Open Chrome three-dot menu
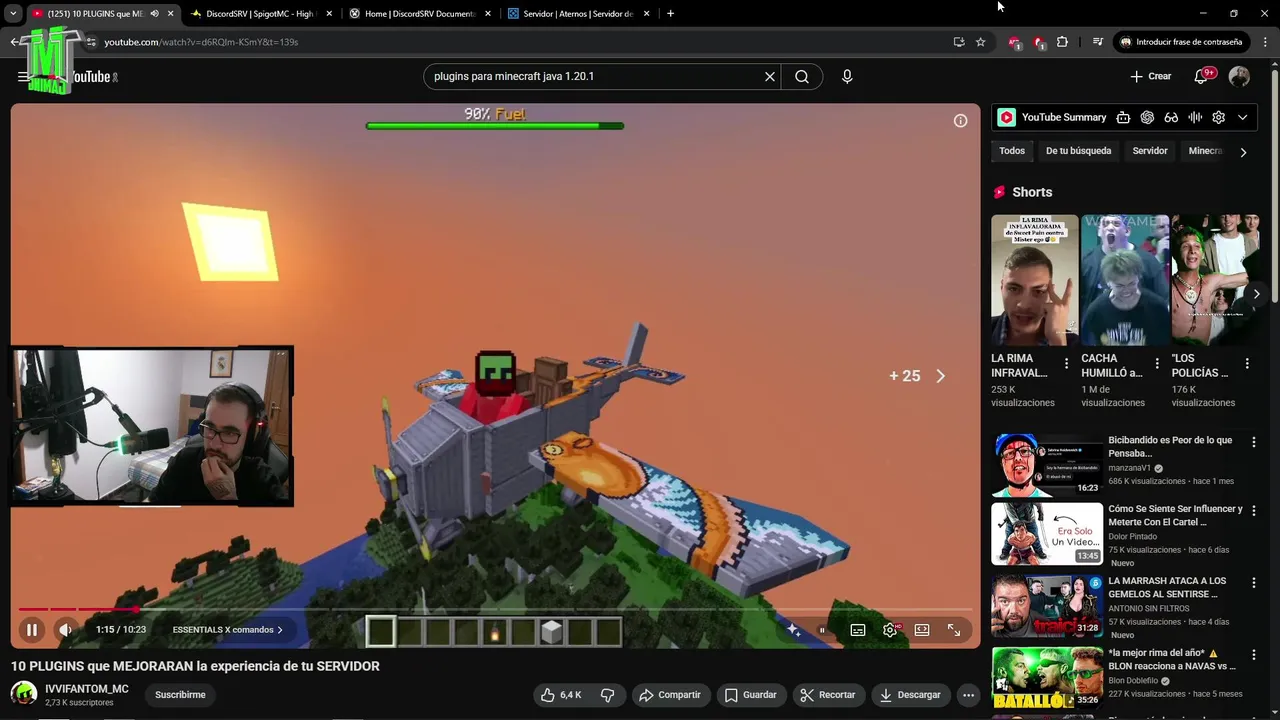Image resolution: width=1280 pixels, height=720 pixels. click(x=1265, y=42)
